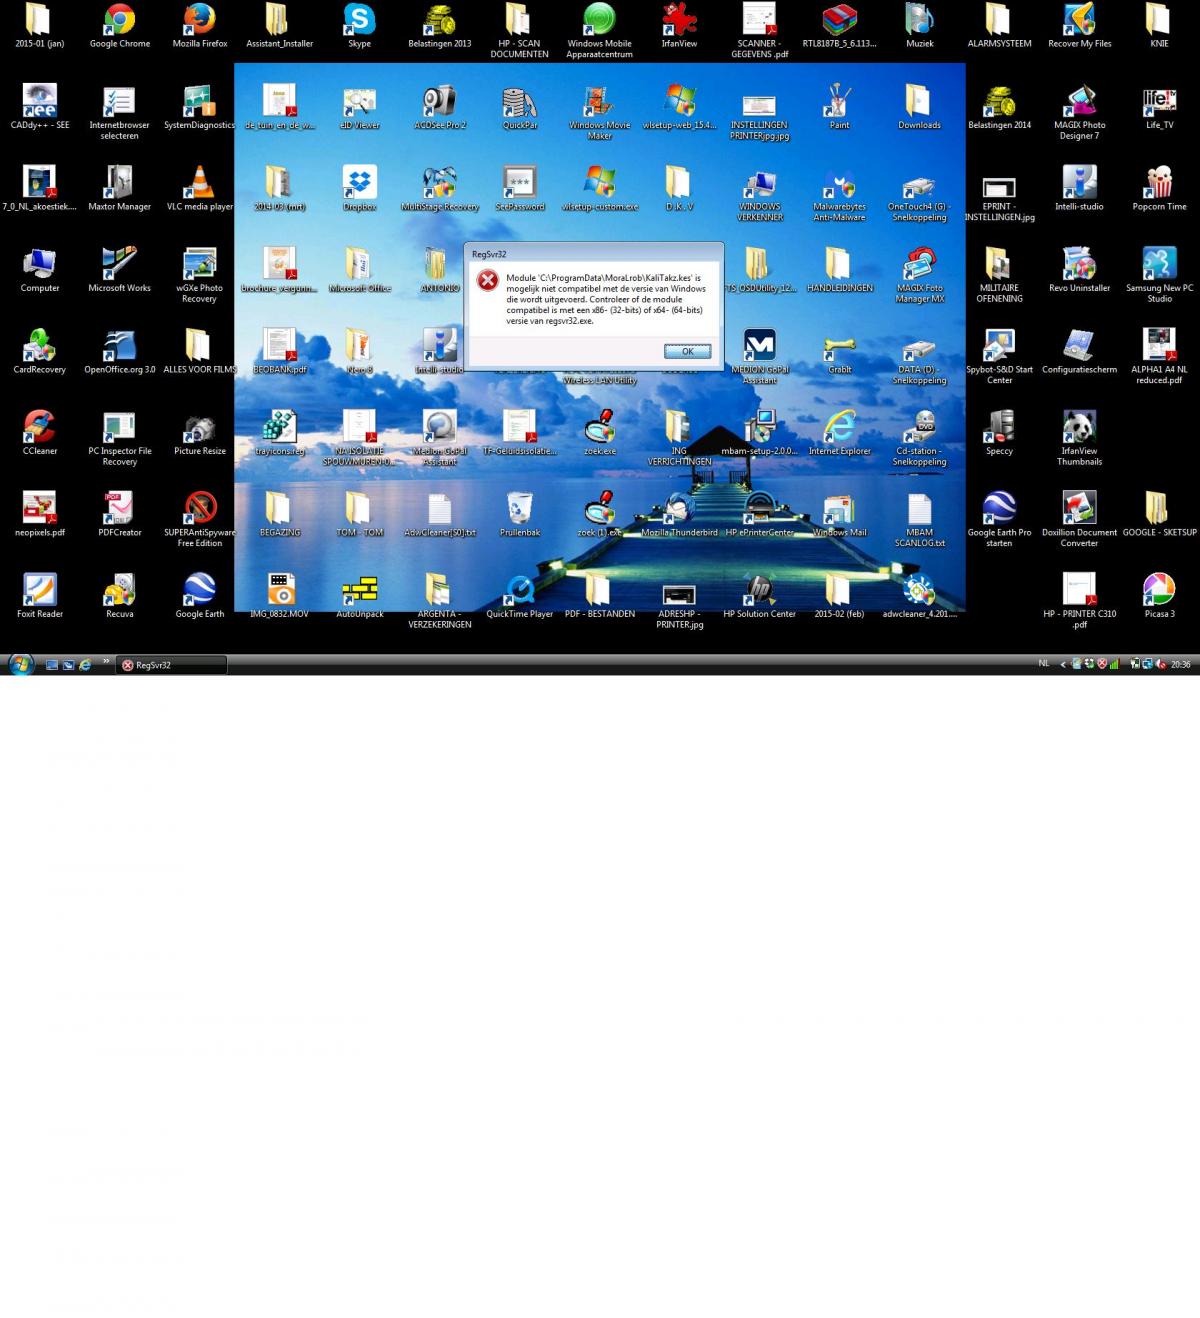Screen dimensions: 1200x1318
Task: Click the NL language indicator
Action: [1044, 664]
